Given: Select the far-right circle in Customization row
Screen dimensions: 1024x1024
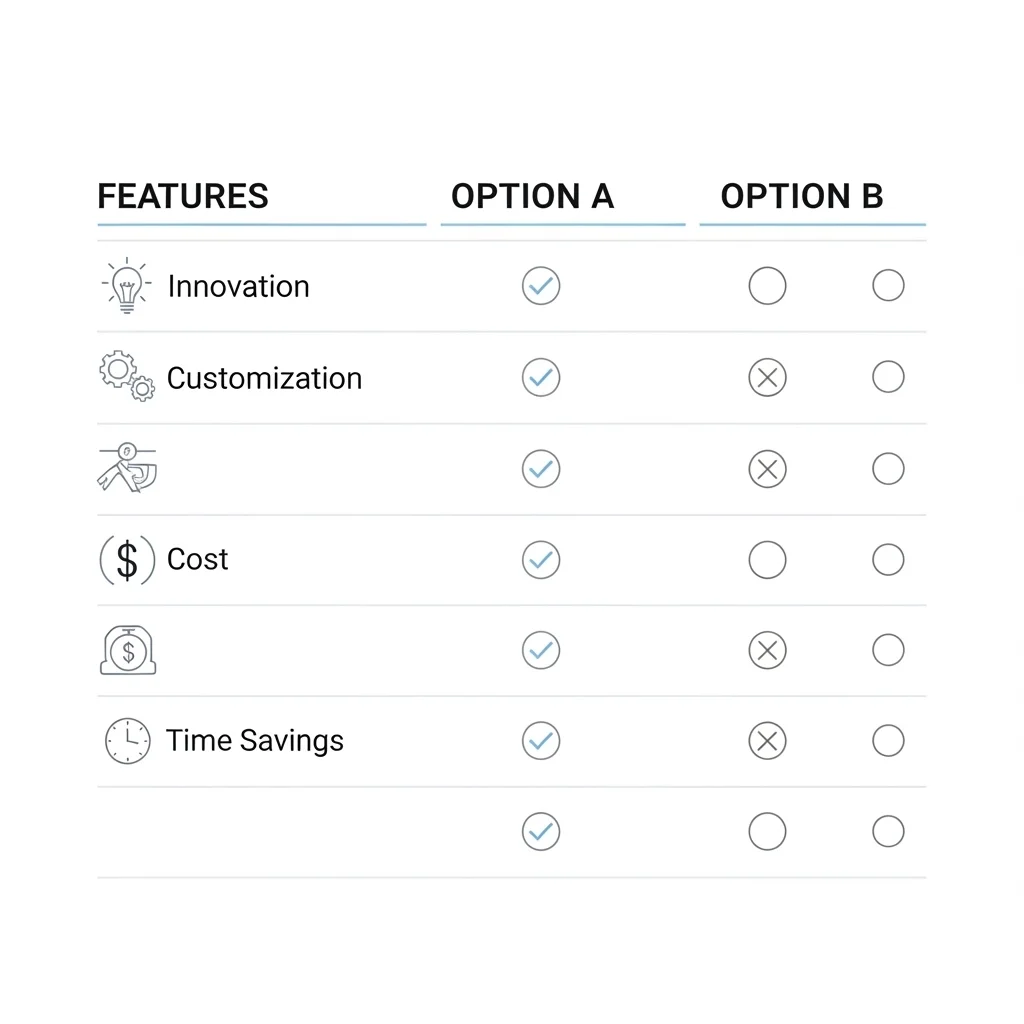Looking at the screenshot, I should point(888,377).
